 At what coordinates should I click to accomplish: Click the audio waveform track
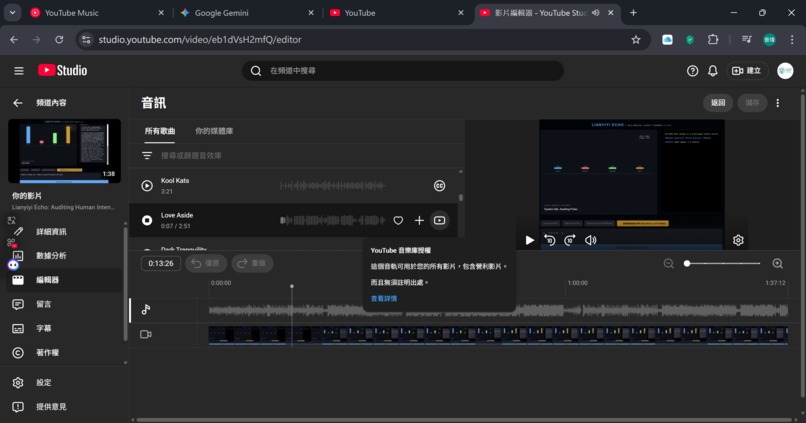click(x=498, y=310)
